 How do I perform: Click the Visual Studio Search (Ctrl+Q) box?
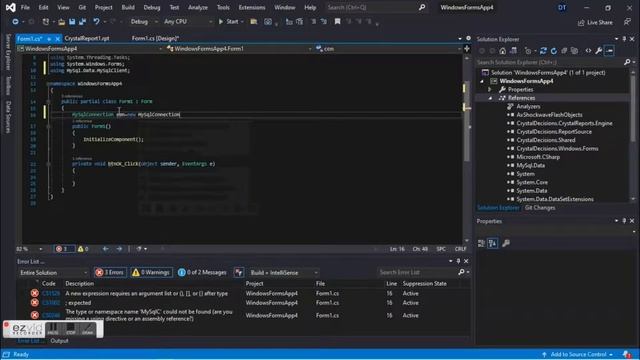coord(376,7)
